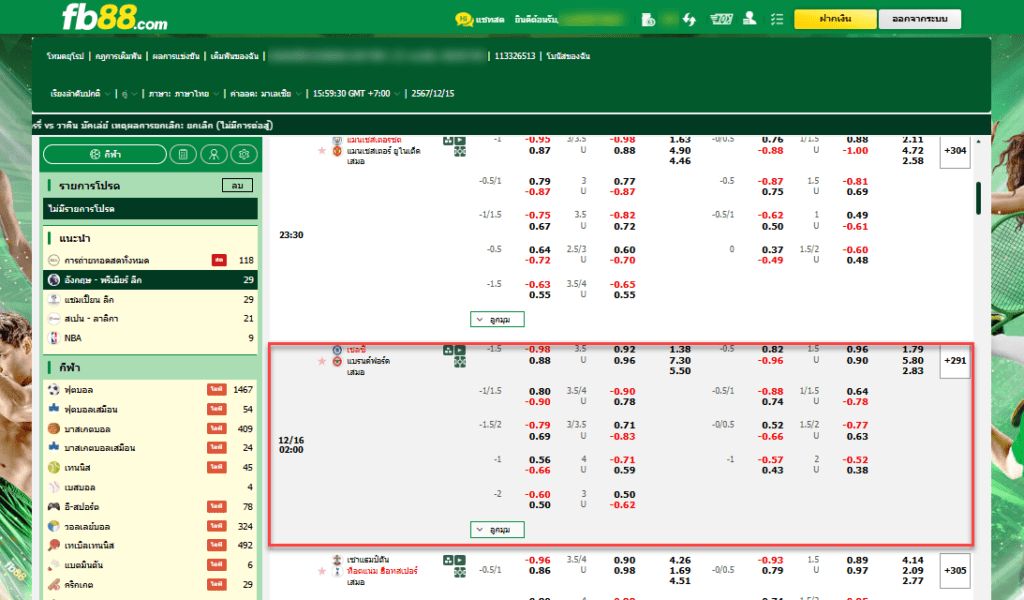Click the wallet balance icon in header
This screenshot has width=1024, height=600.
[x=648, y=20]
